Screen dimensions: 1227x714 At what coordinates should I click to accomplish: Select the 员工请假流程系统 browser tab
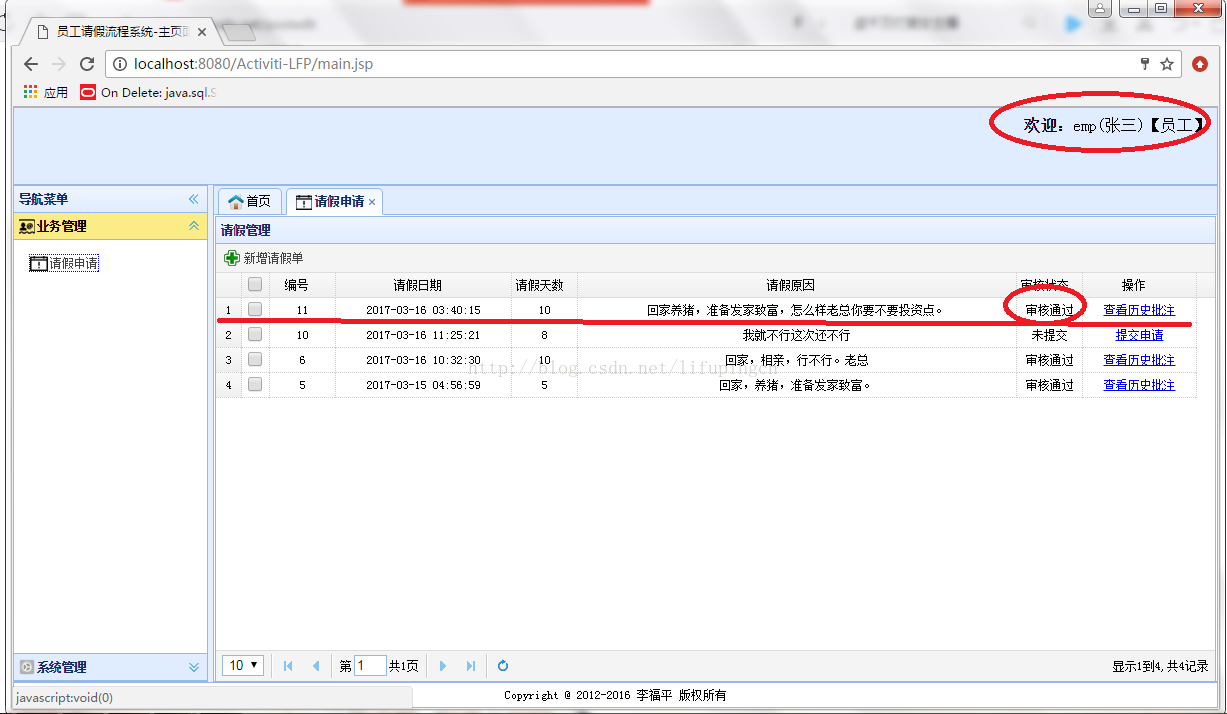click(x=120, y=32)
